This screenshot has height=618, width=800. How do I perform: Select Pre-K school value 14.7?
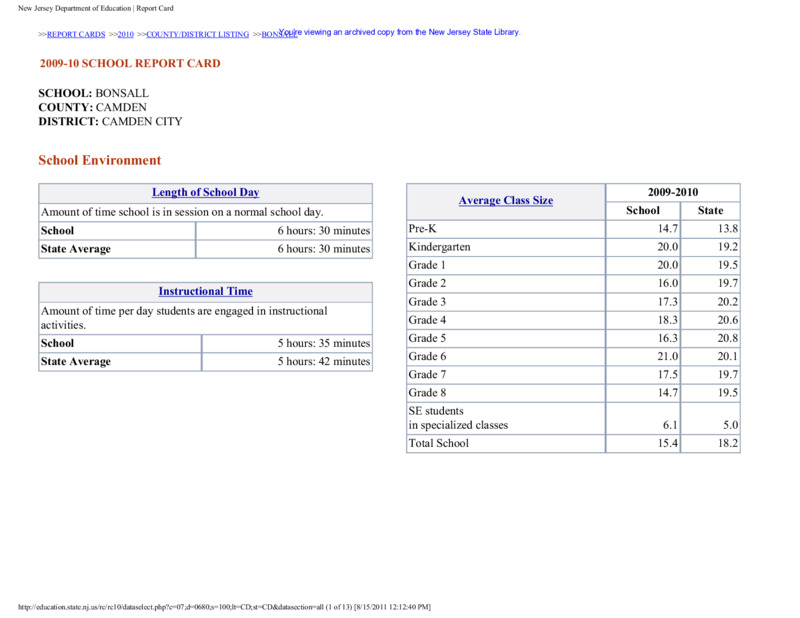[668, 229]
